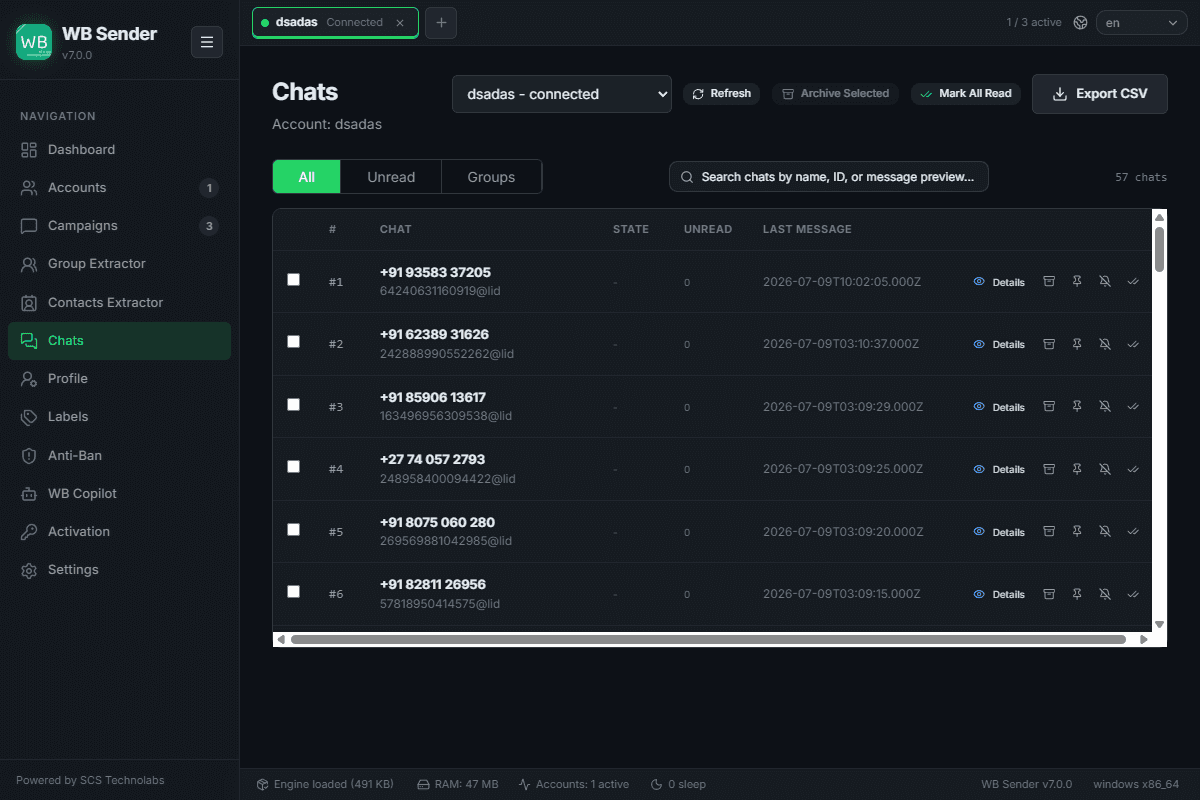Open the Group Extractor page
1200x800 pixels.
119,264
